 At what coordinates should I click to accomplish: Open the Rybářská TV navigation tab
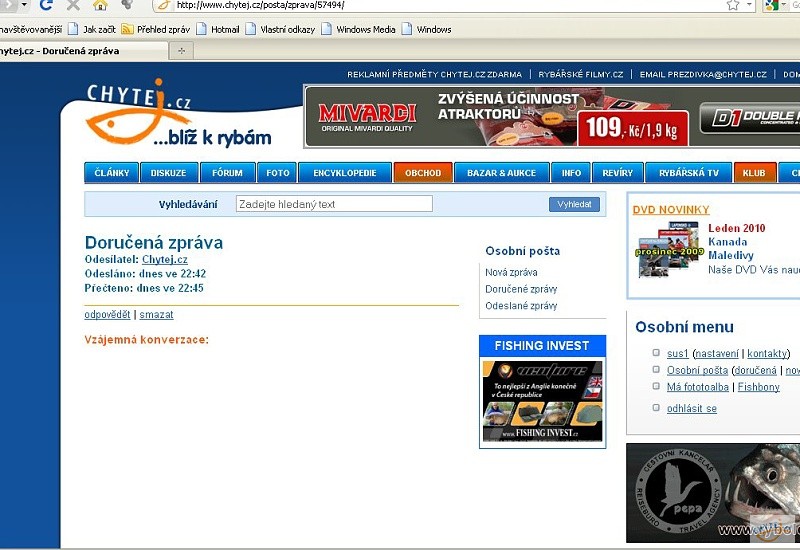click(689, 173)
